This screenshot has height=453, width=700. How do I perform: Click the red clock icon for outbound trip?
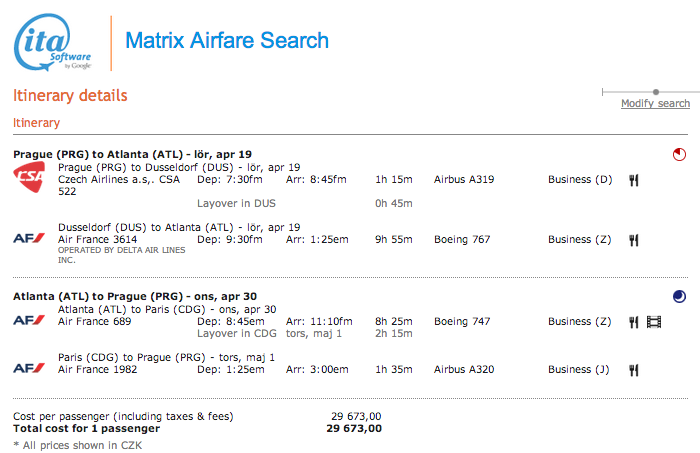tap(679, 154)
